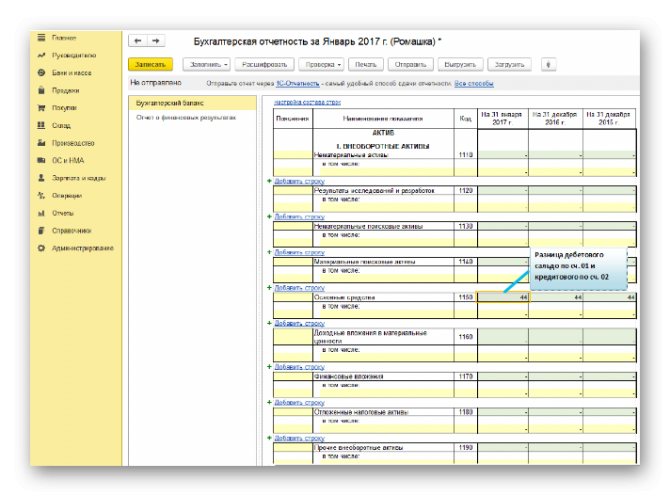Viewport: 670px width, 496px height.
Task: Click the На 31 января 2017 г. header
Action: tap(502, 118)
